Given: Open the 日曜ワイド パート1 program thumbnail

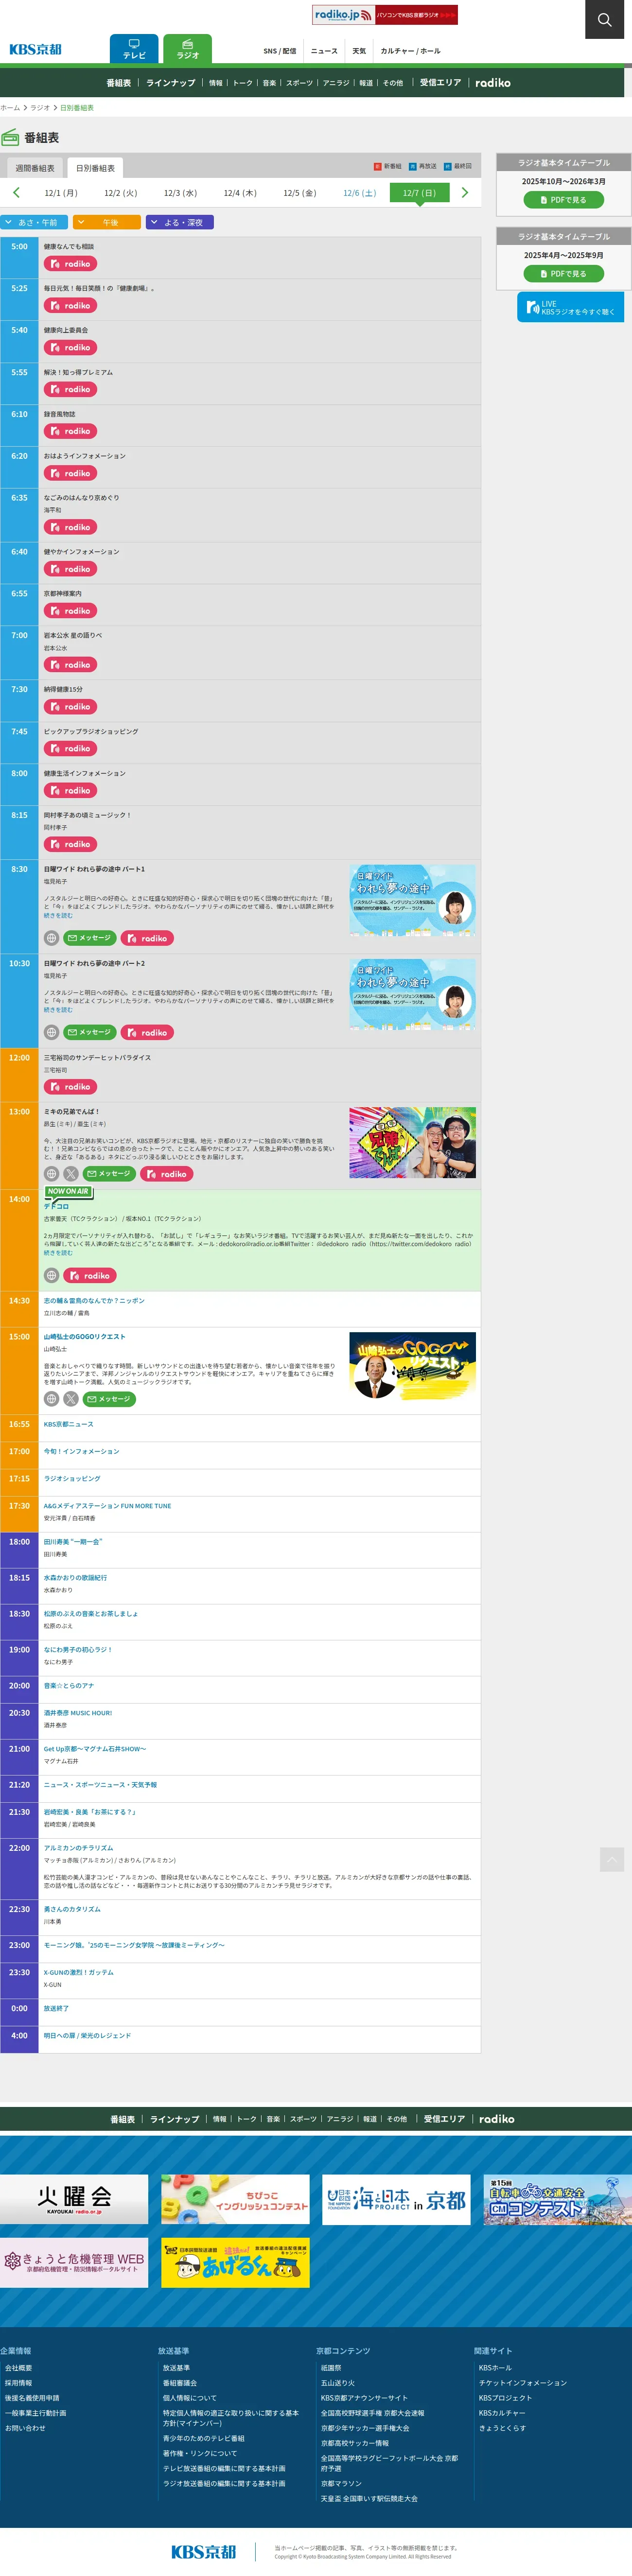Looking at the screenshot, I should click(412, 900).
